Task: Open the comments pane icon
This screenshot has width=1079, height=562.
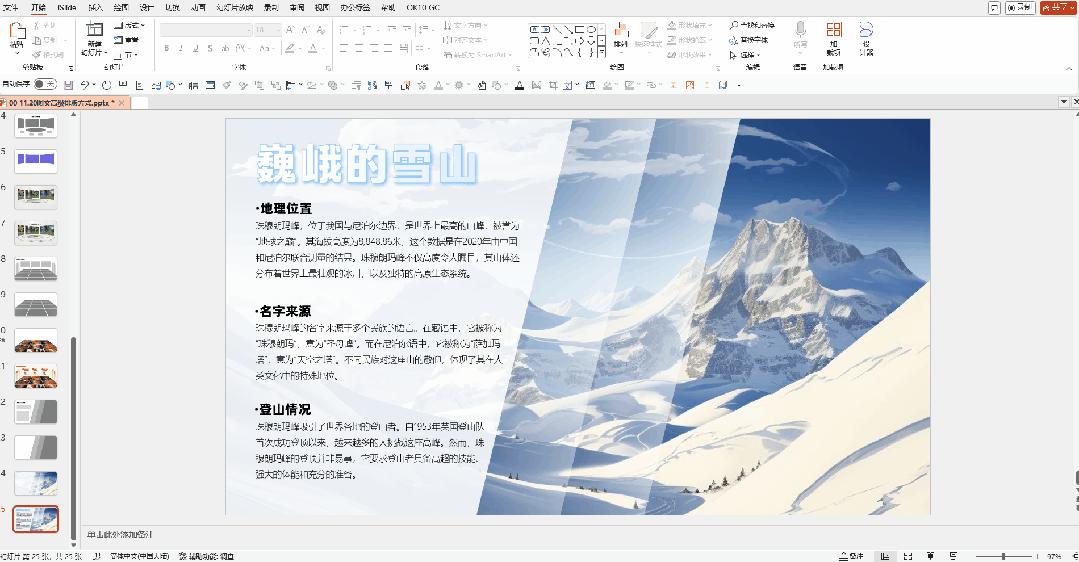Action: [x=994, y=8]
